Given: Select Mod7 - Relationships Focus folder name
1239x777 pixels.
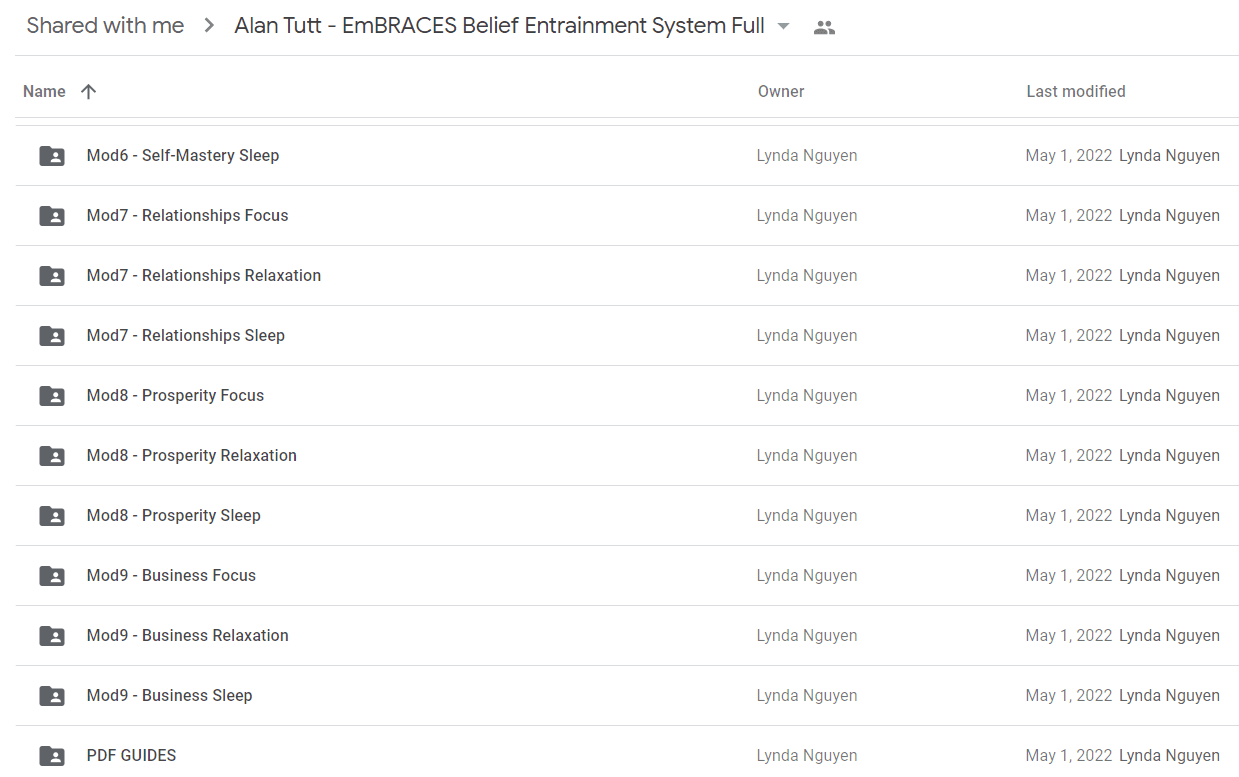Looking at the screenshot, I should 187,216.
